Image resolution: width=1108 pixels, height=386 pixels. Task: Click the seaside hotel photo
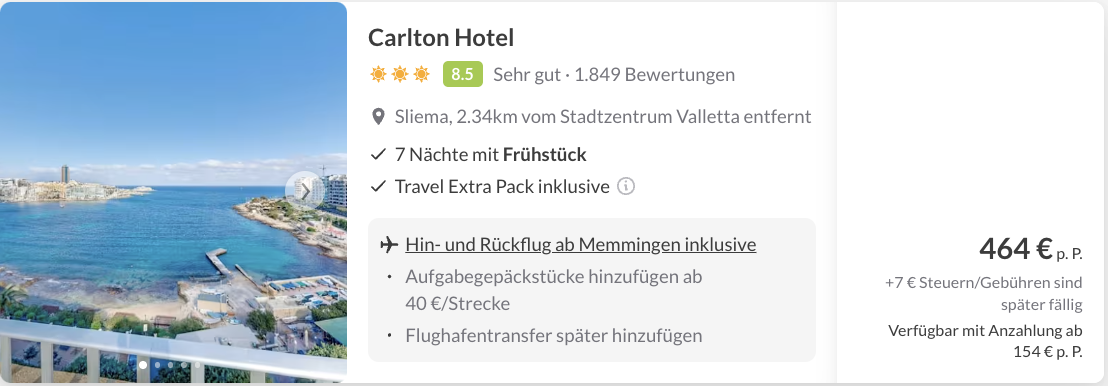[173, 192]
